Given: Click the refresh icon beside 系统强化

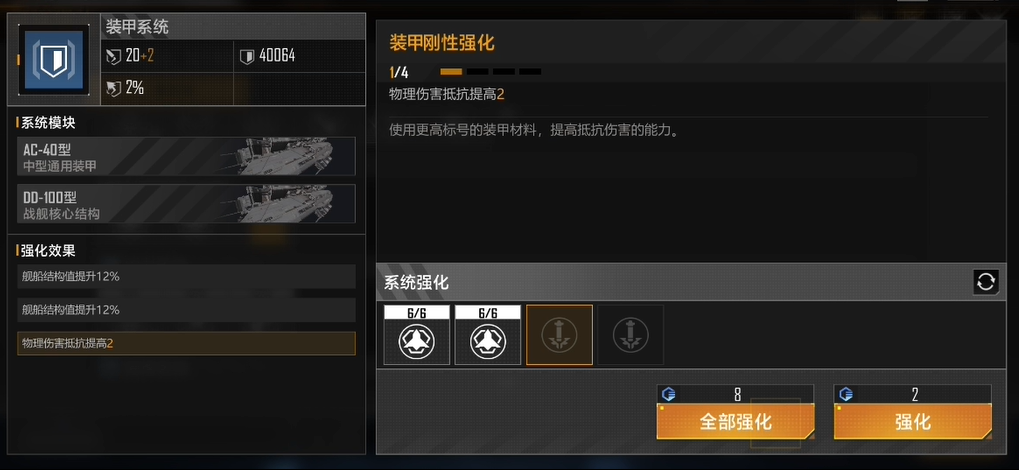Looking at the screenshot, I should coord(985,282).
